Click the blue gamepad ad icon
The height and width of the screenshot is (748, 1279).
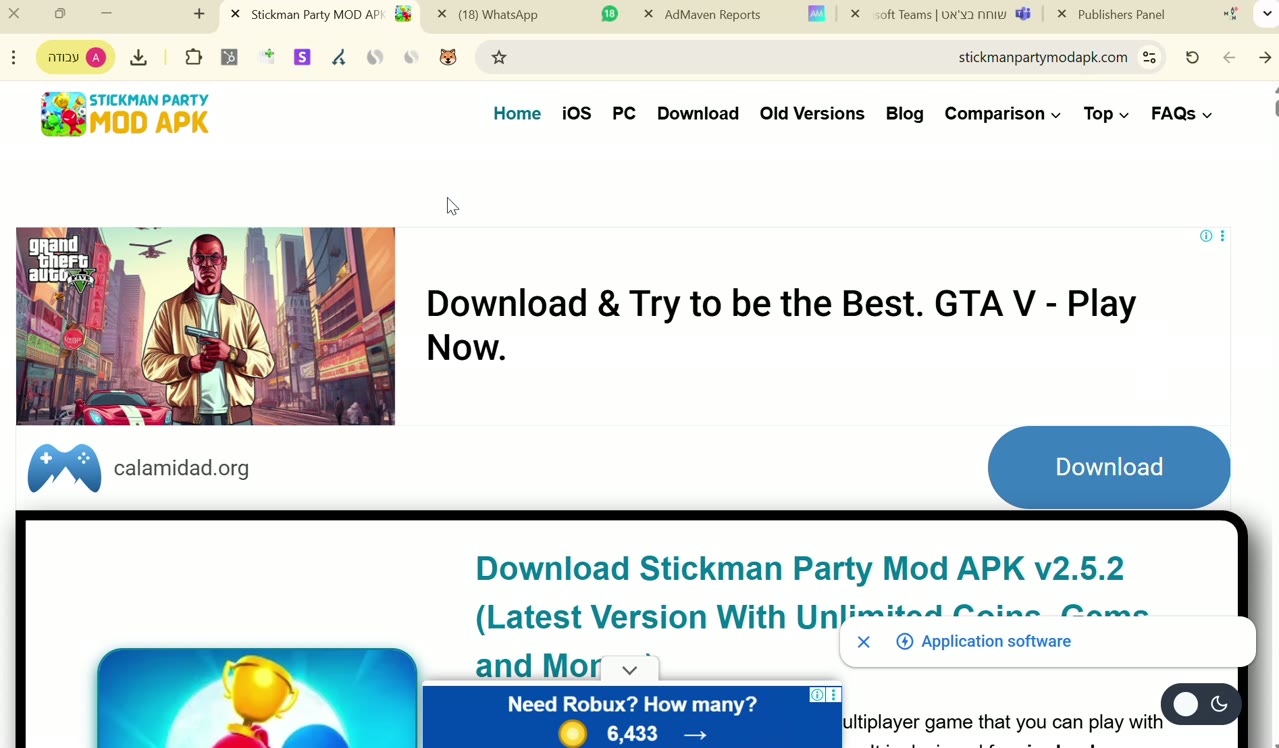(x=64, y=468)
